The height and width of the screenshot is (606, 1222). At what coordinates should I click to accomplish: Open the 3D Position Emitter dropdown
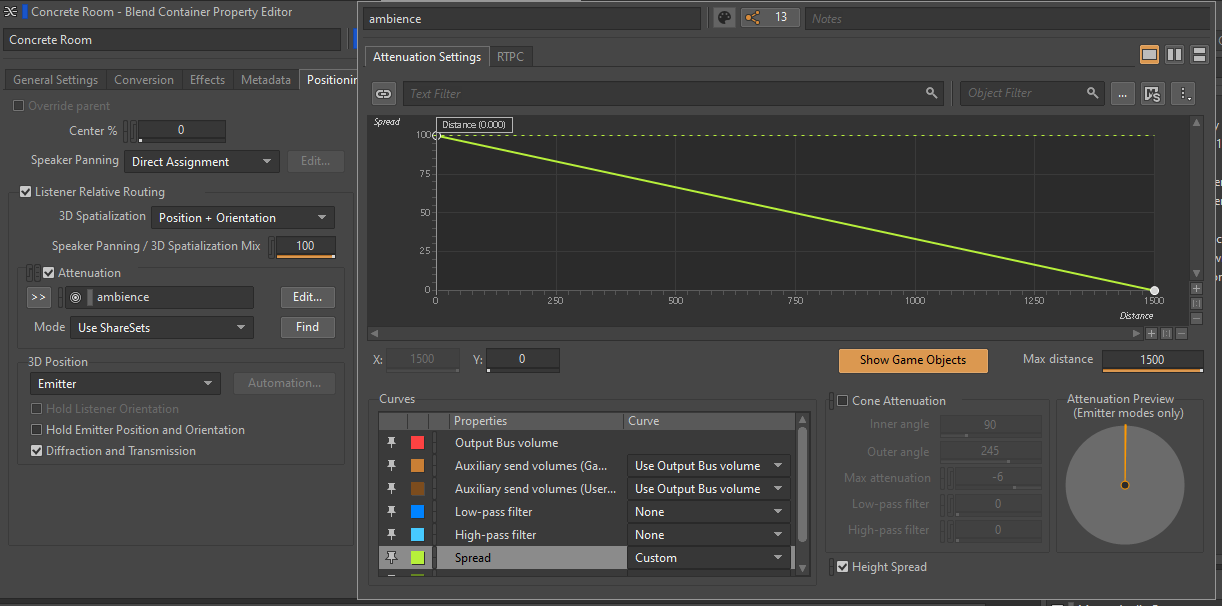pos(122,383)
